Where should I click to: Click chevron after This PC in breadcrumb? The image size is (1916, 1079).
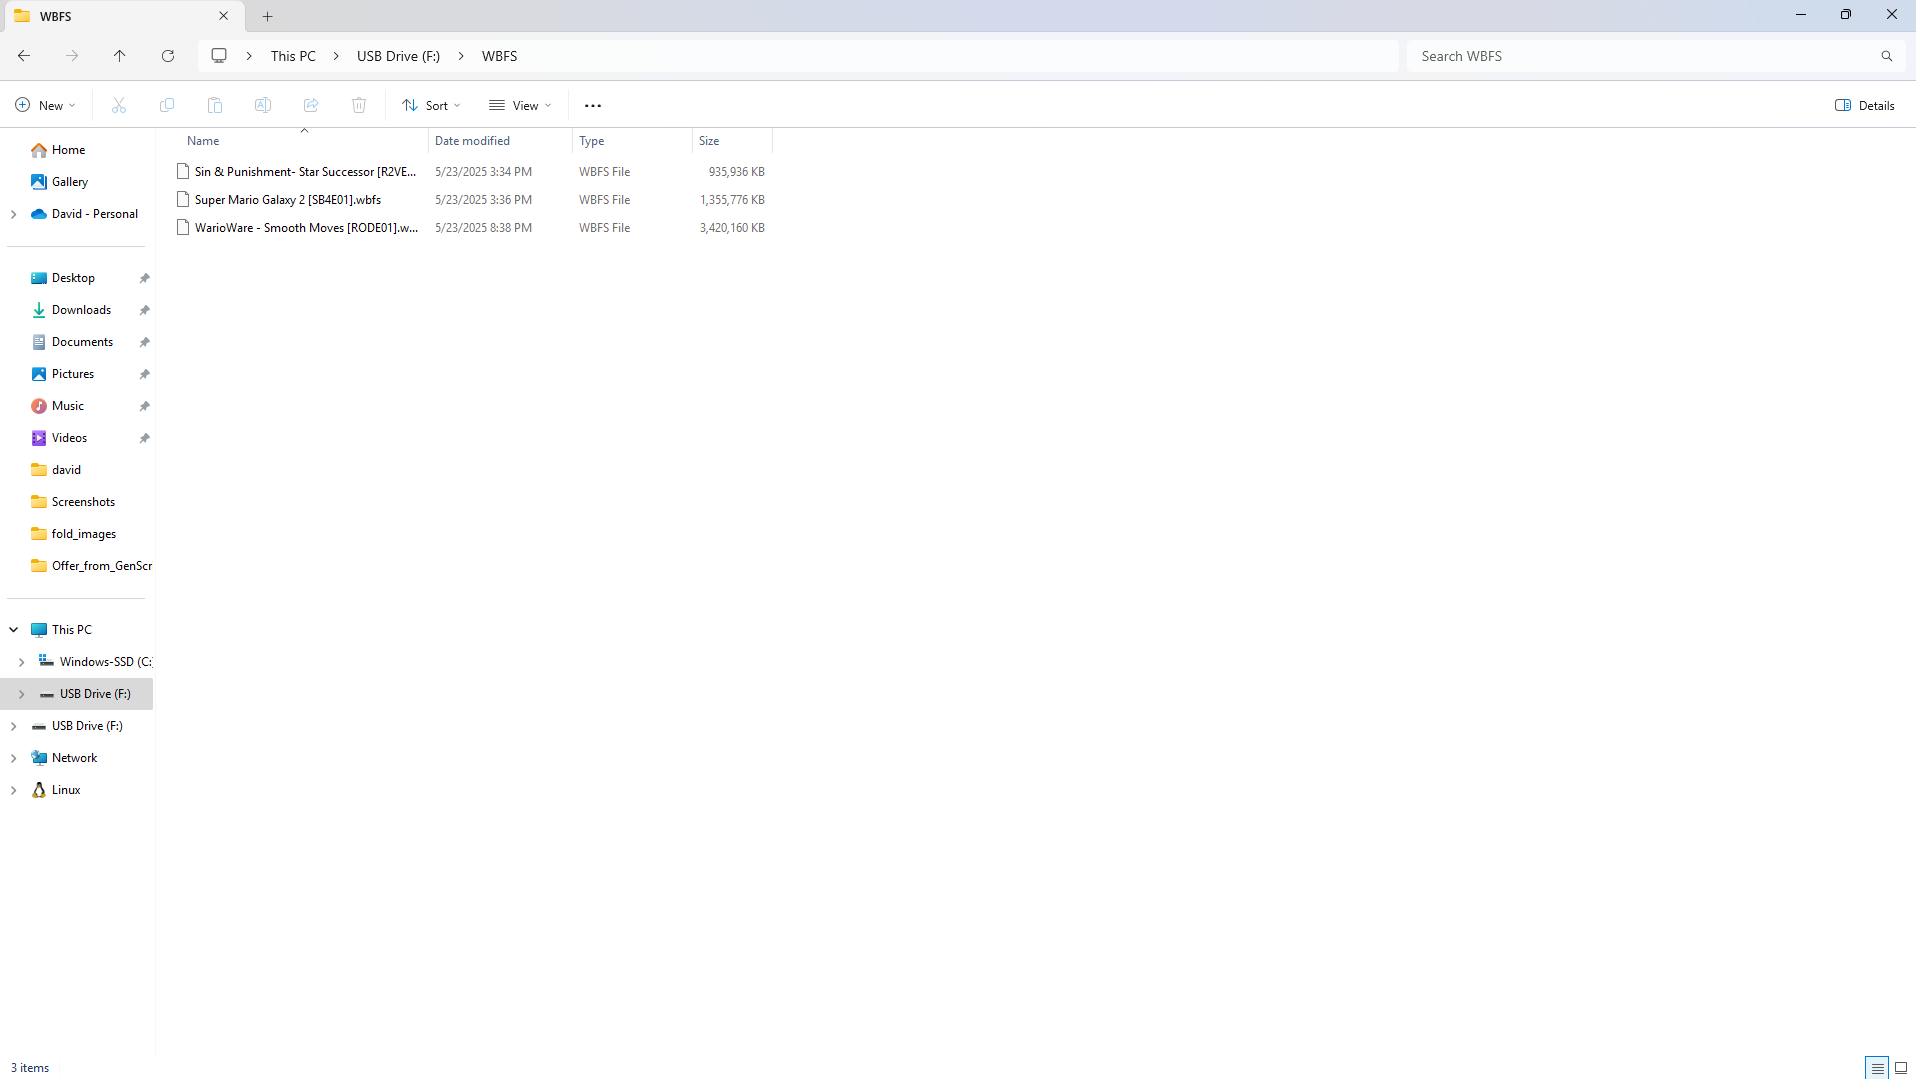[337, 56]
